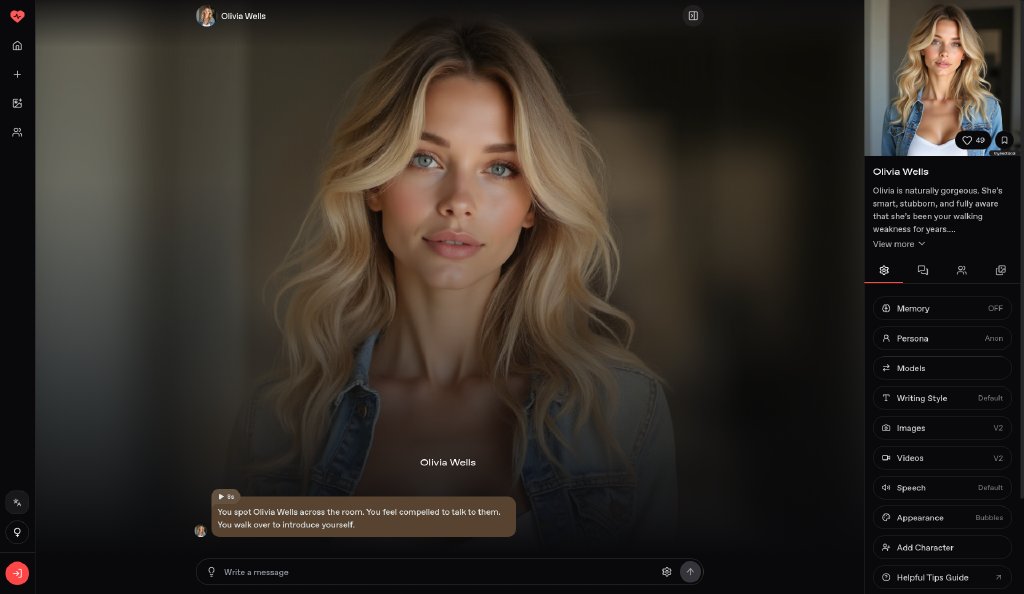Image resolution: width=1024 pixels, height=594 pixels.
Task: Select the settings gear tab
Action: [x=884, y=270]
